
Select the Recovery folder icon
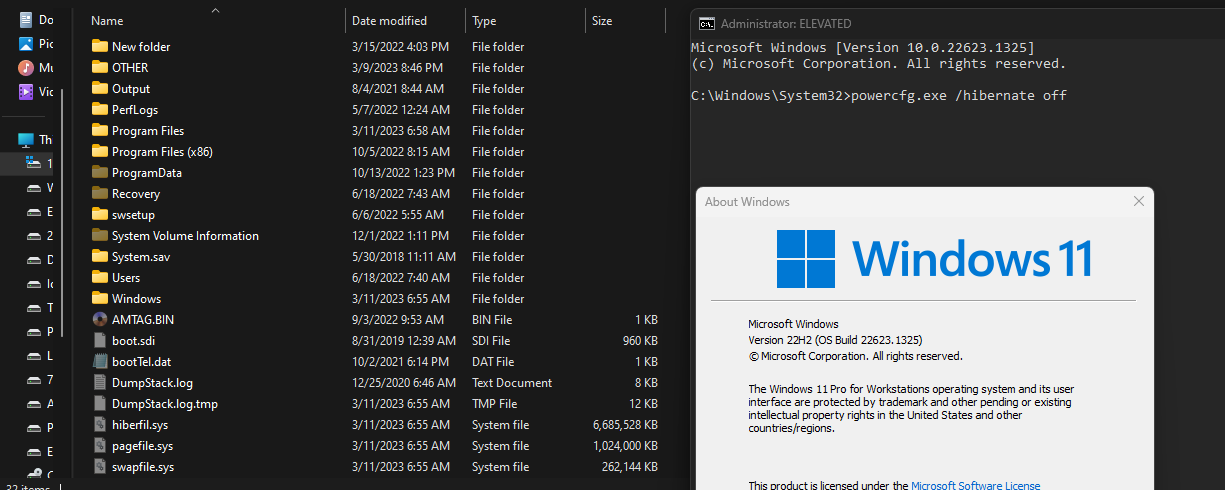(99, 193)
